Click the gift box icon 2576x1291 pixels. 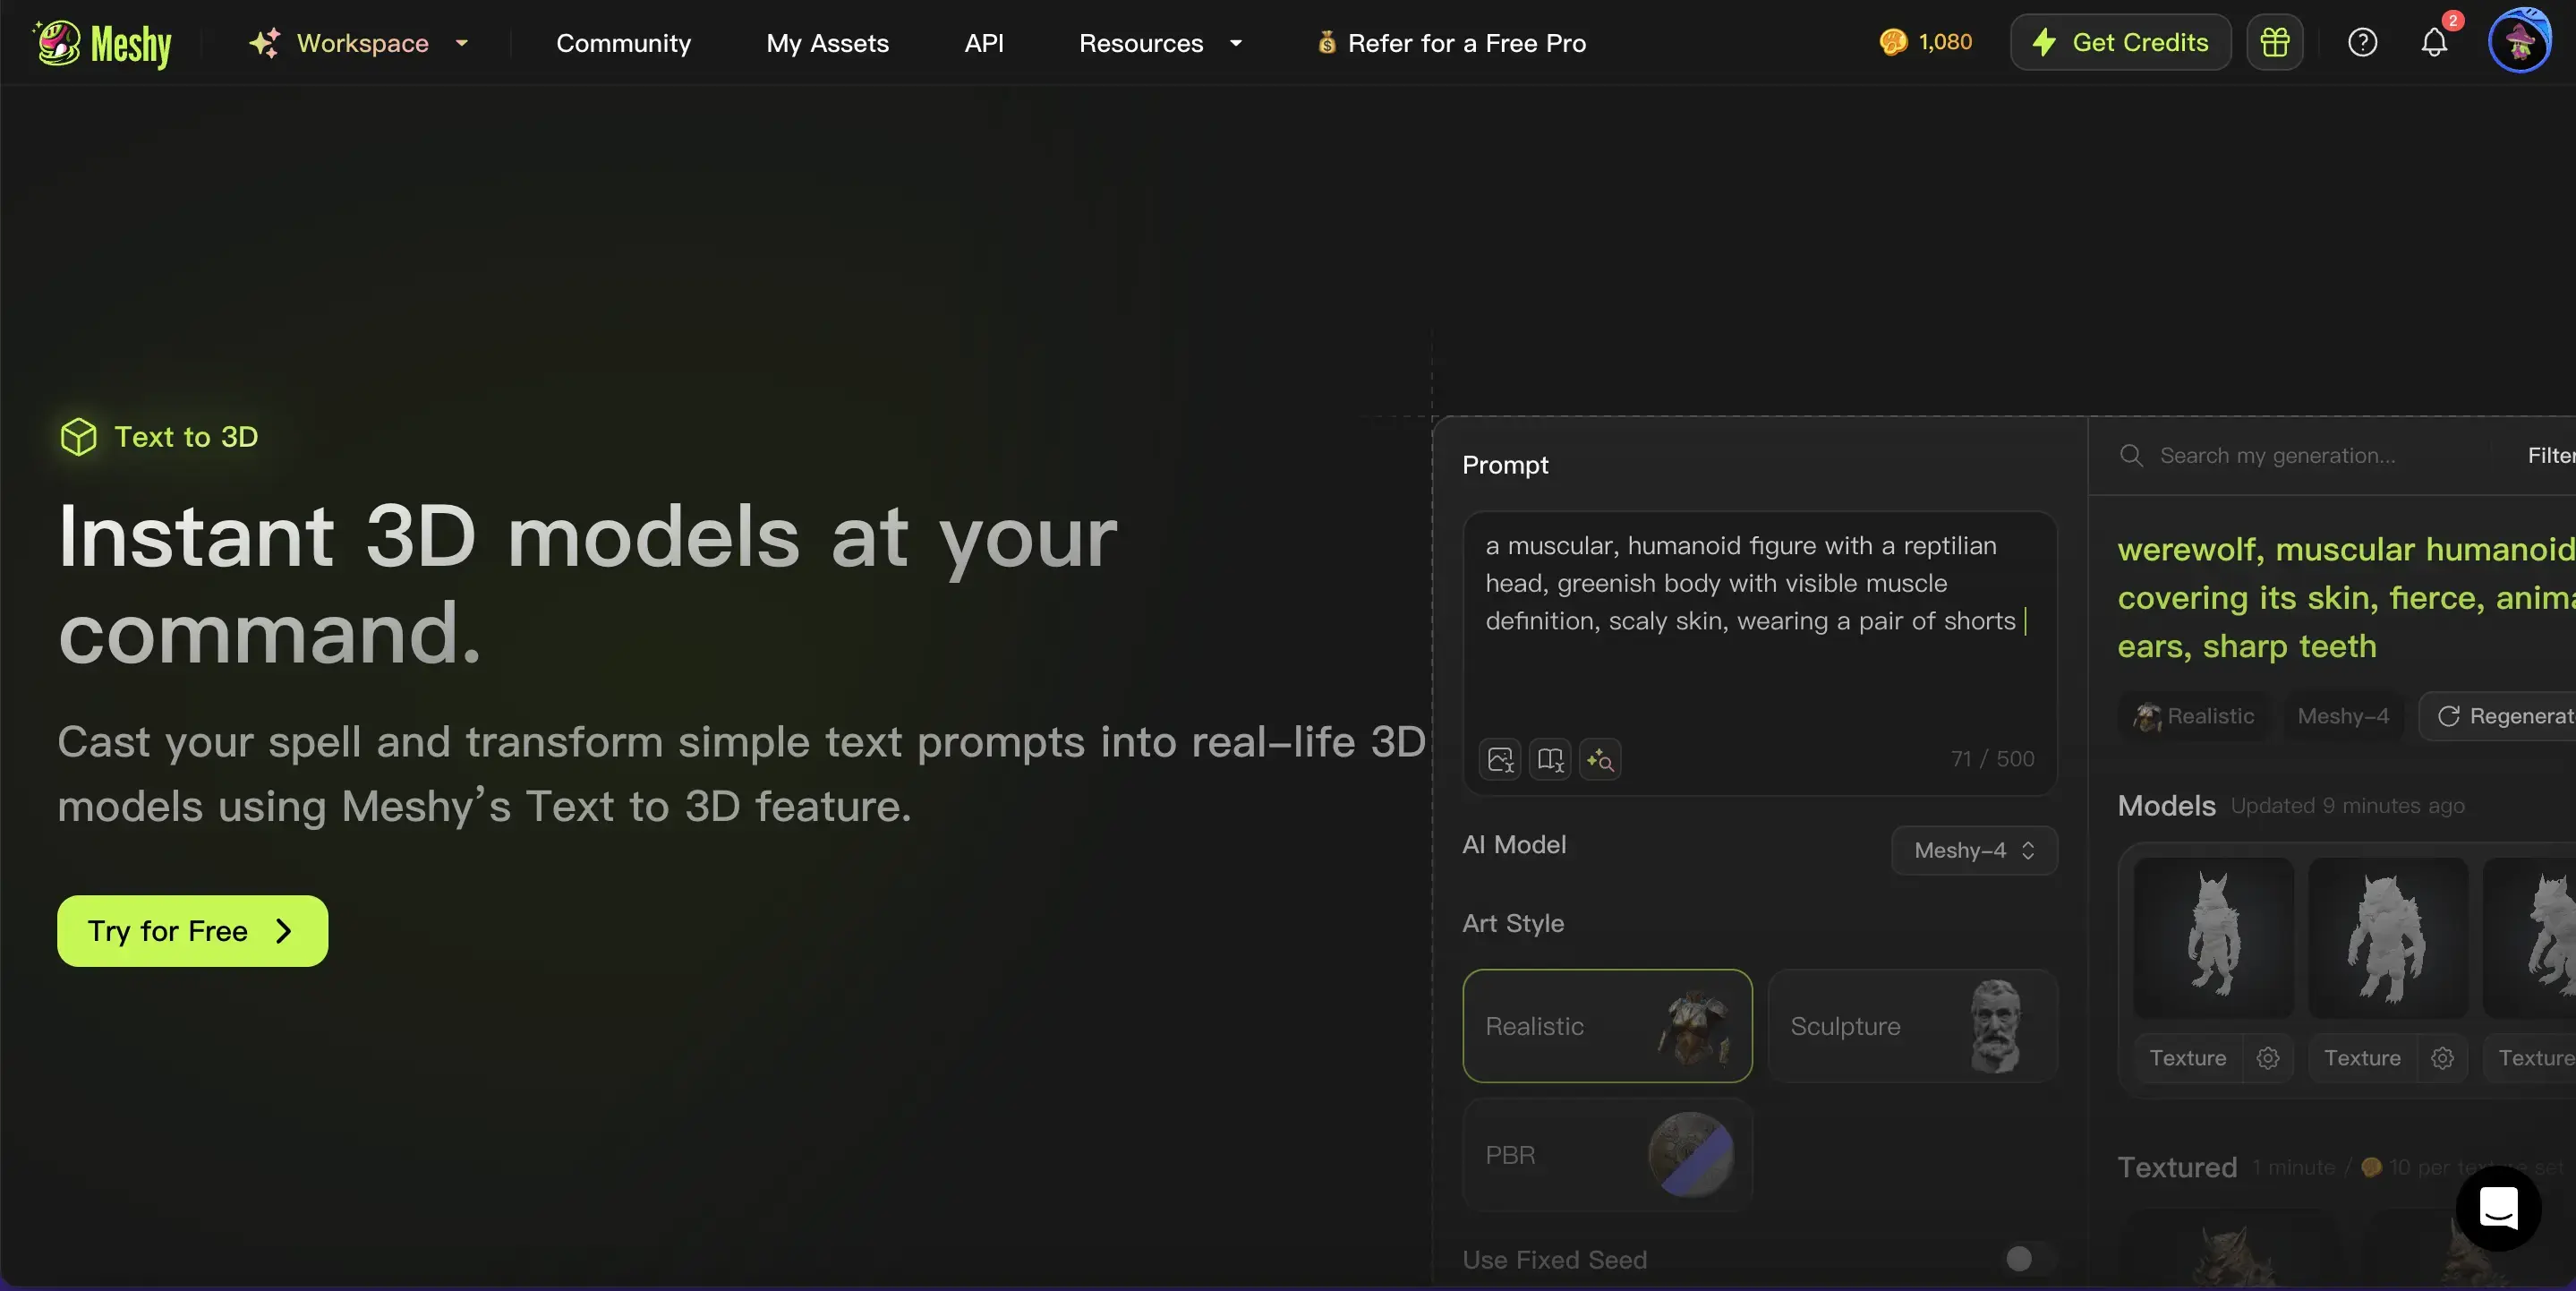(x=2274, y=42)
